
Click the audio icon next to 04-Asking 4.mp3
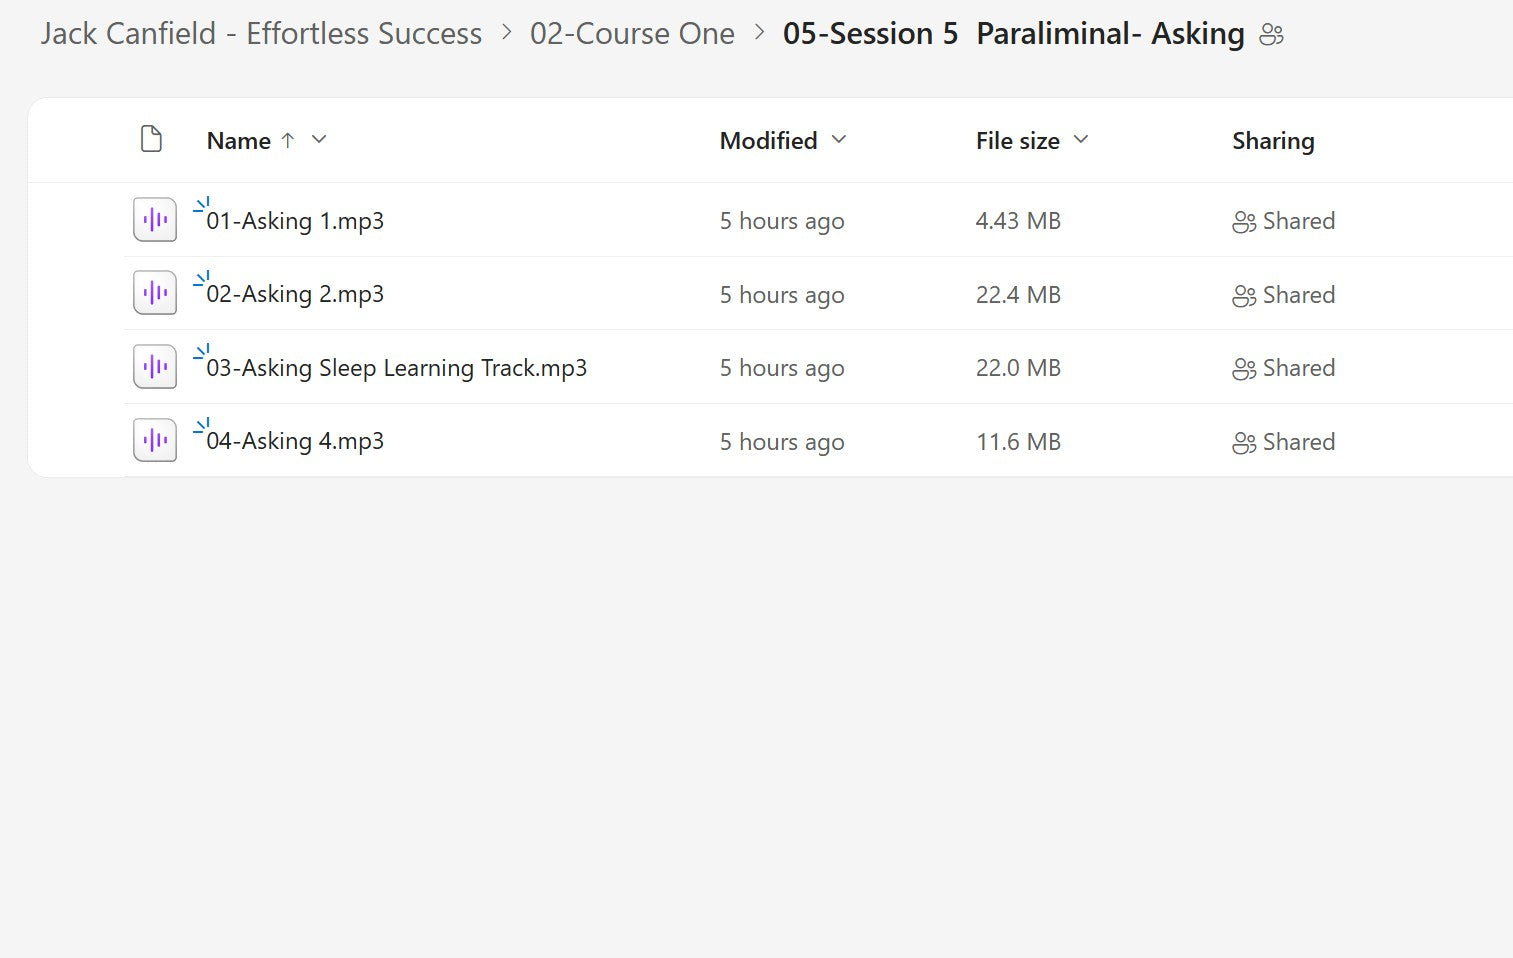coord(153,439)
